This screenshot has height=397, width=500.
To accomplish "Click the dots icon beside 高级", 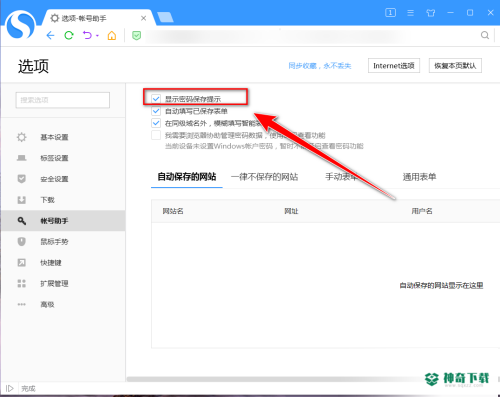I will pyautogui.click(x=22, y=304).
